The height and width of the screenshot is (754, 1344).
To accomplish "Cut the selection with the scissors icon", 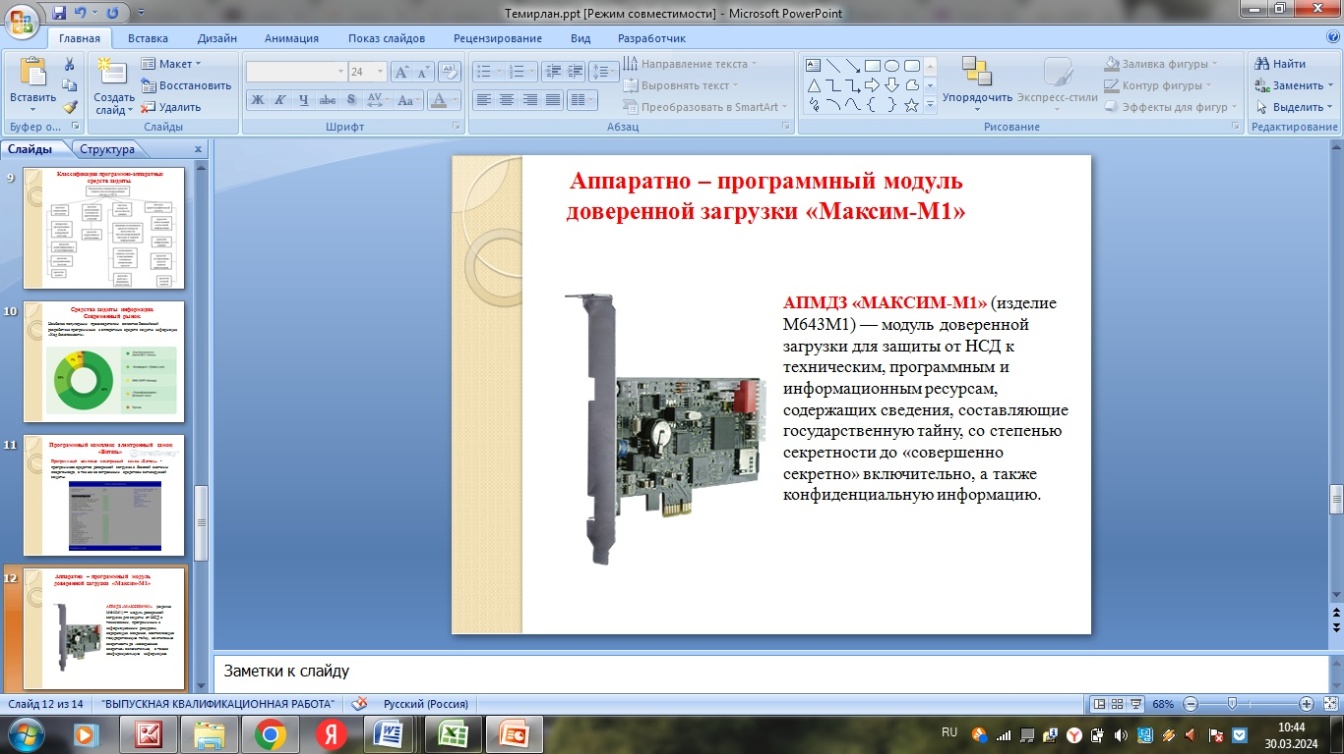I will (69, 64).
